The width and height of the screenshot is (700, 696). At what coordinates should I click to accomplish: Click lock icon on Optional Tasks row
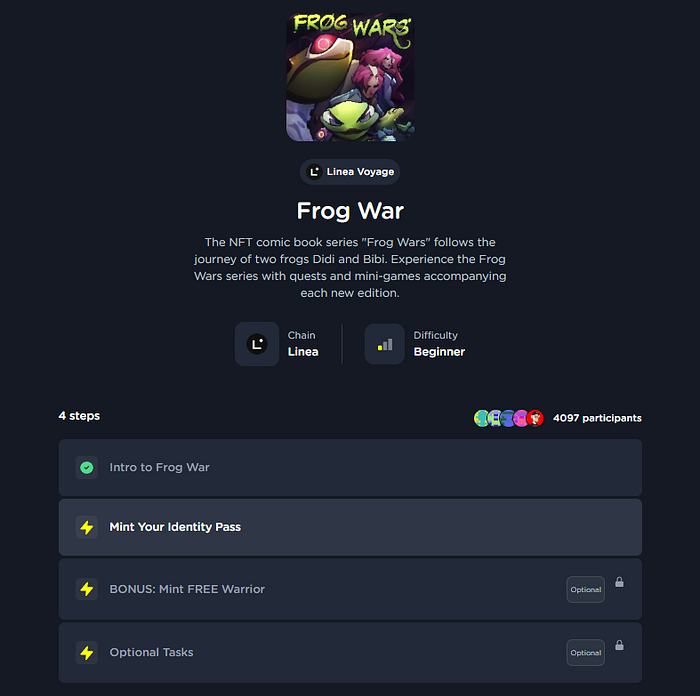tap(619, 645)
